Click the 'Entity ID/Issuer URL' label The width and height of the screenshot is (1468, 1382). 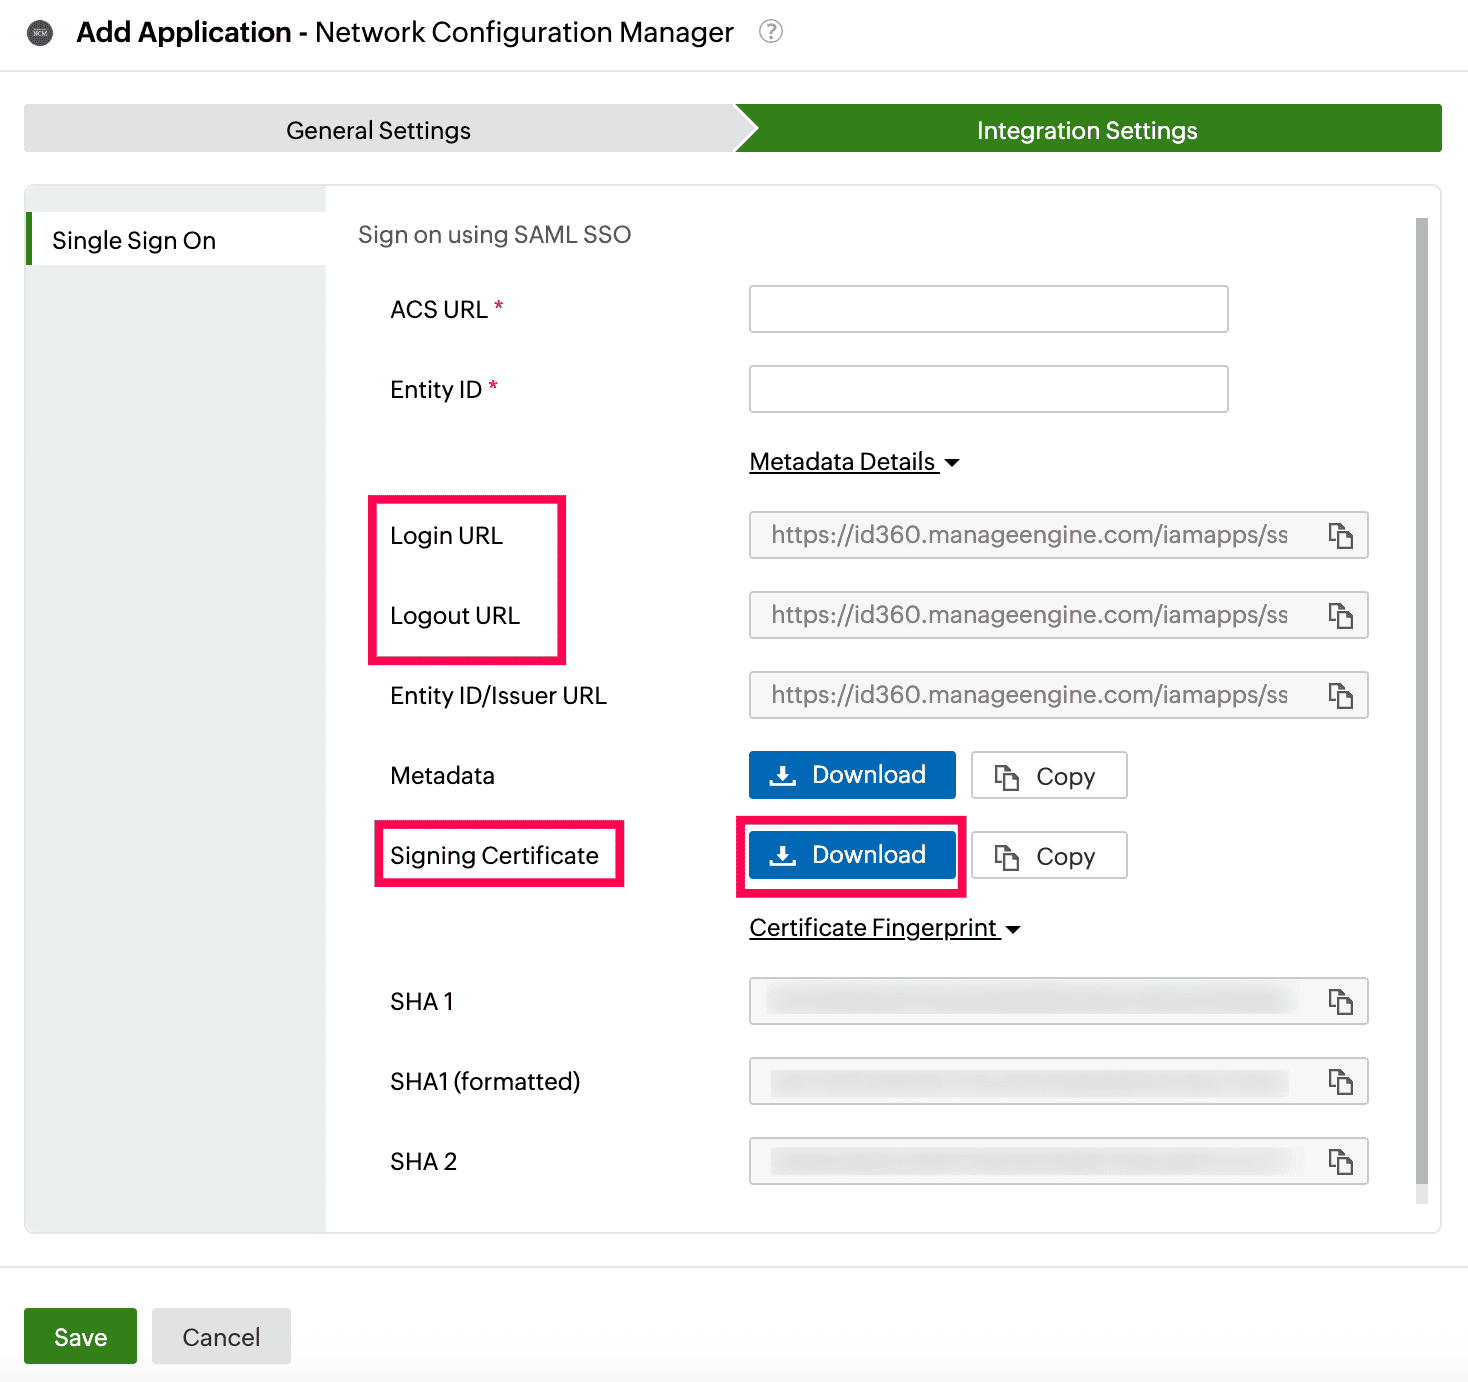[x=498, y=696]
